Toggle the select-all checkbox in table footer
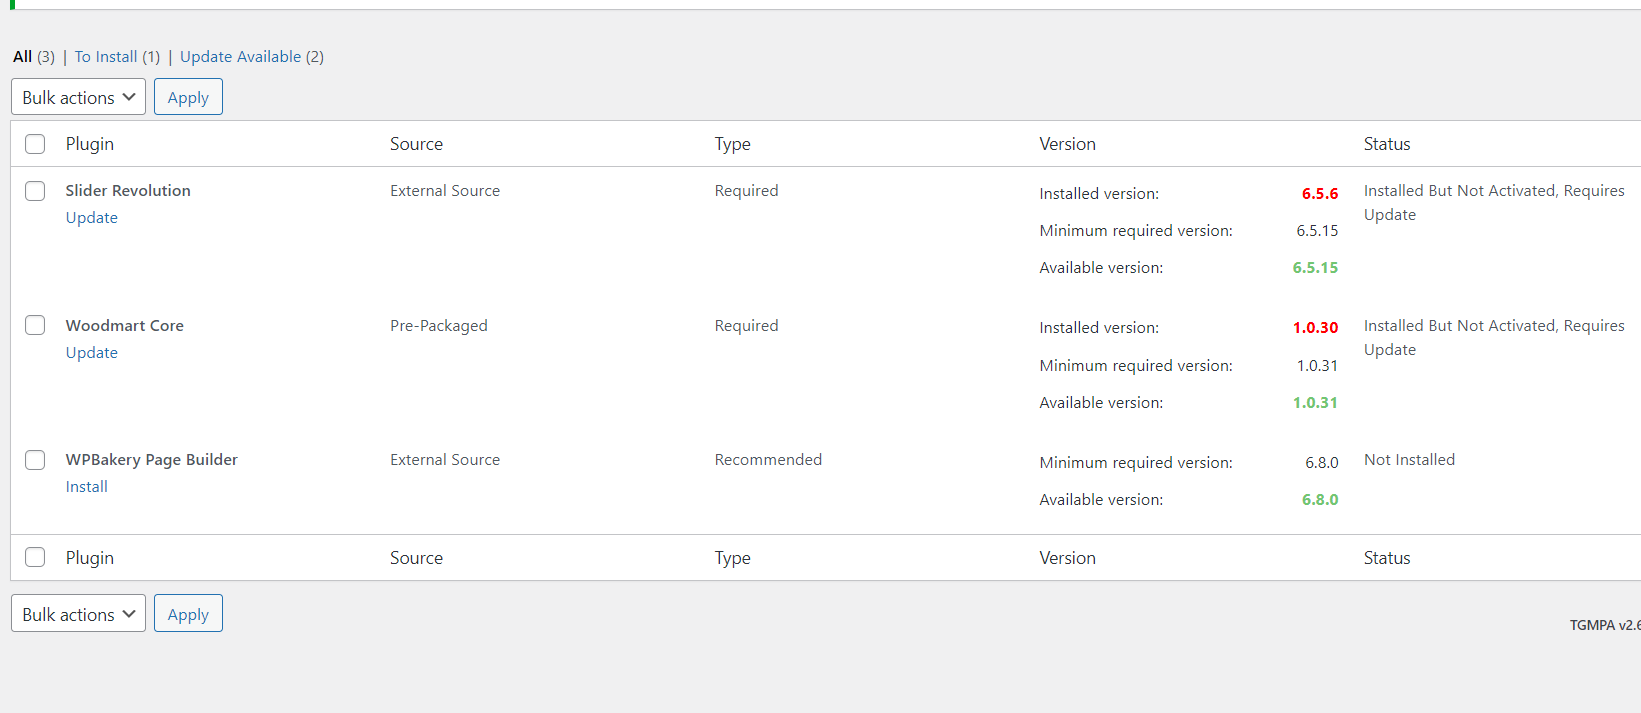 [35, 558]
